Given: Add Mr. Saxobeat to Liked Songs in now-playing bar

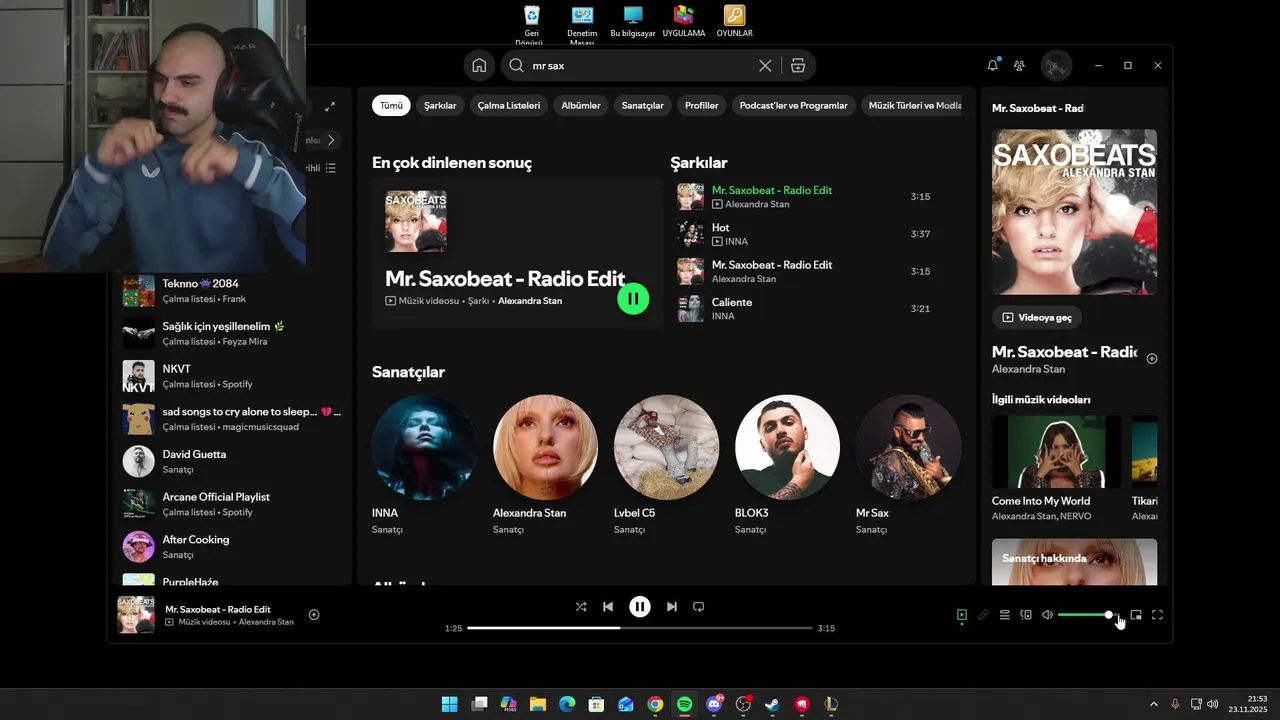Looking at the screenshot, I should tap(314, 615).
